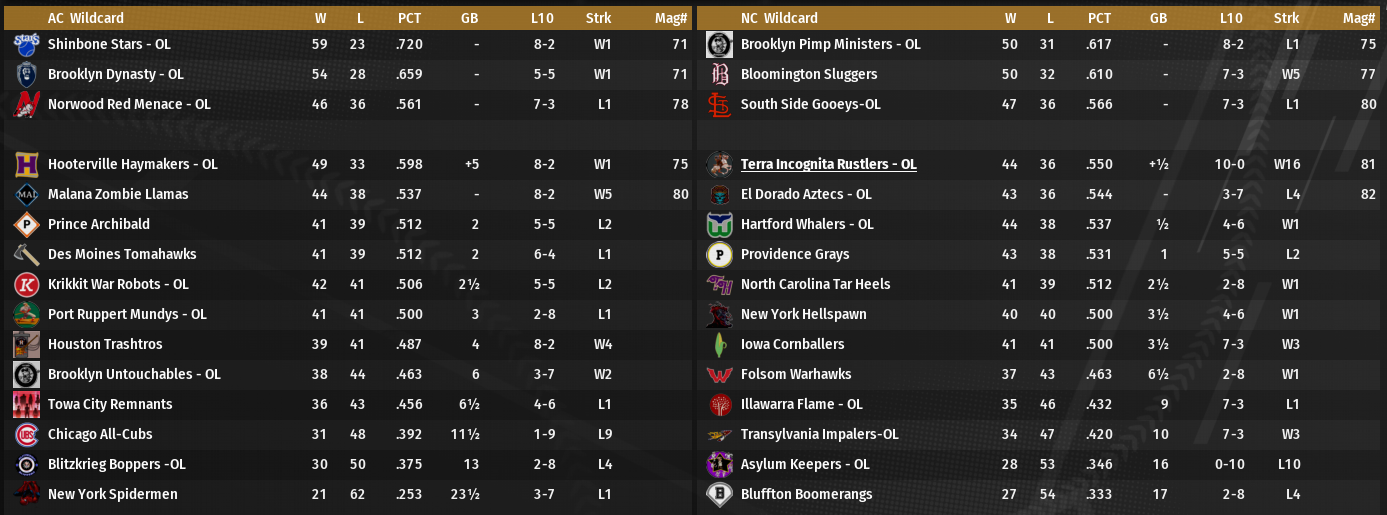This screenshot has width=1387, height=515.
Task: Open the Brooklyn Dynasty team link
Action: (x=115, y=74)
